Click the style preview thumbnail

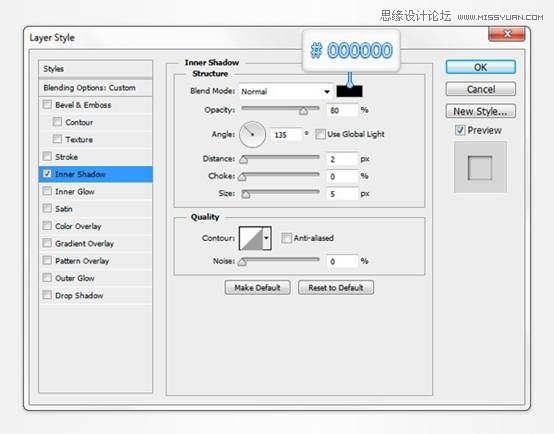click(x=480, y=167)
